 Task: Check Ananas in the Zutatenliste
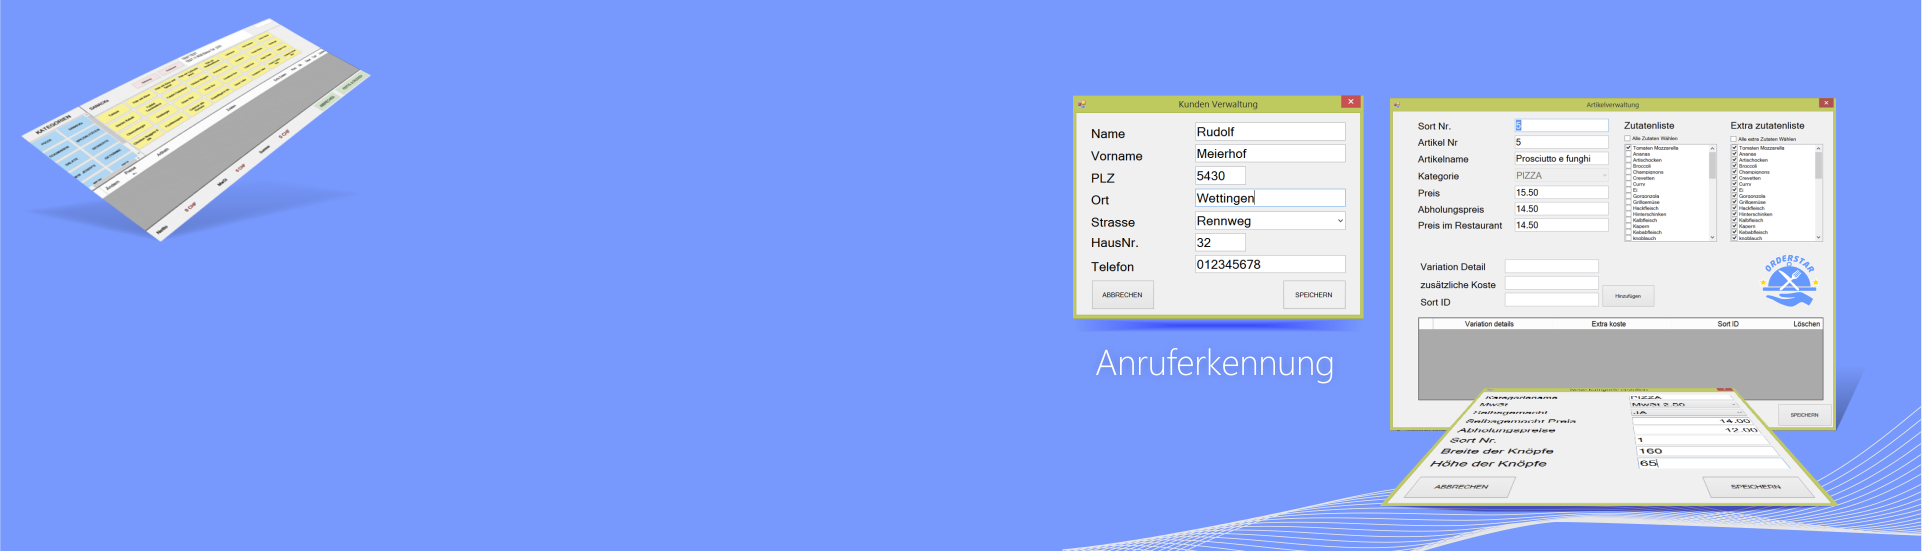point(1628,154)
